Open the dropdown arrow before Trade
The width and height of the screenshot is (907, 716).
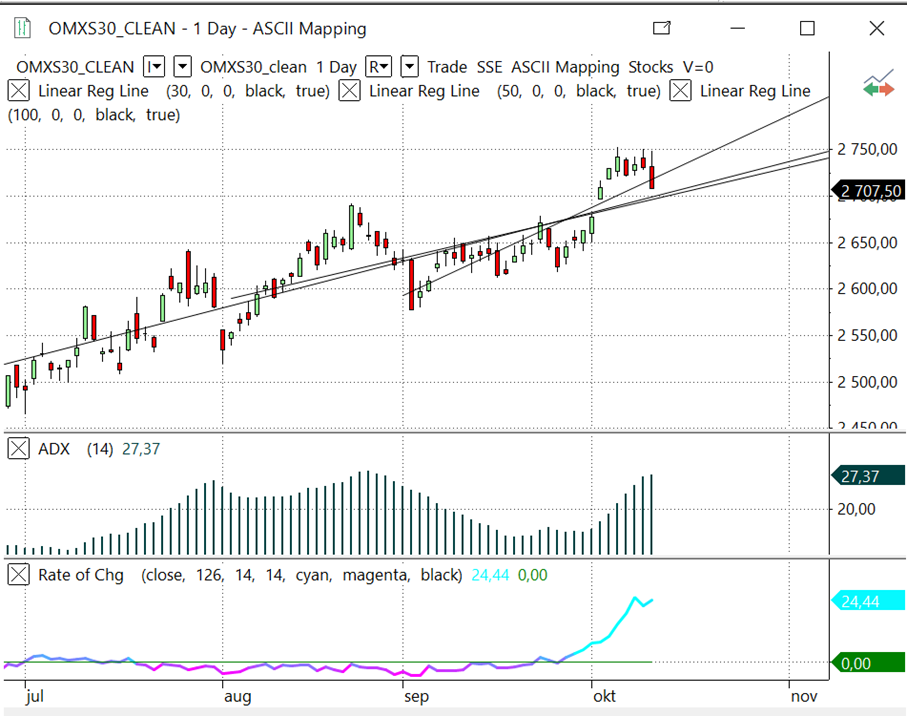pyautogui.click(x=409, y=67)
